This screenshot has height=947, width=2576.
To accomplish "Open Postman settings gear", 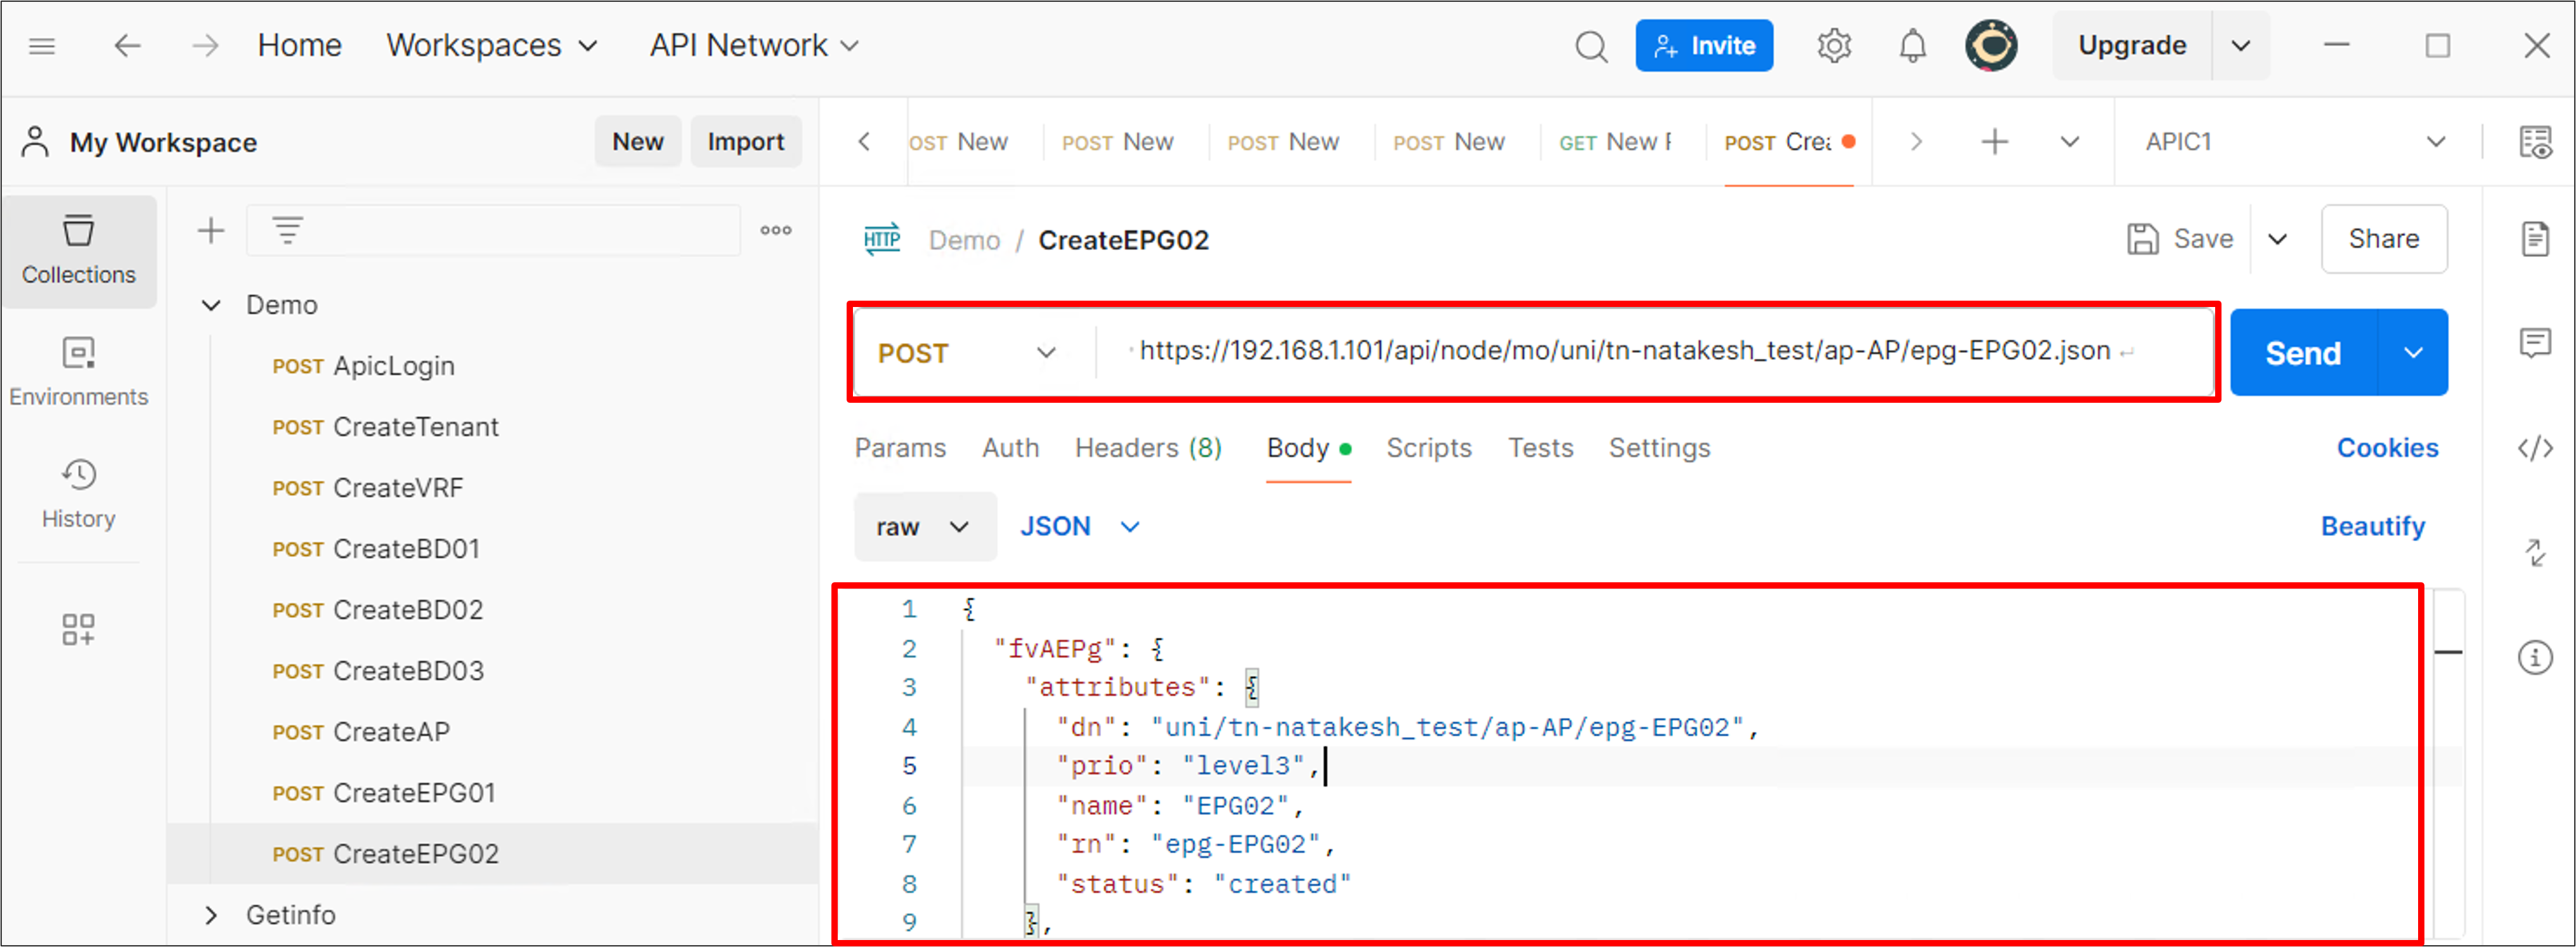I will (1834, 45).
